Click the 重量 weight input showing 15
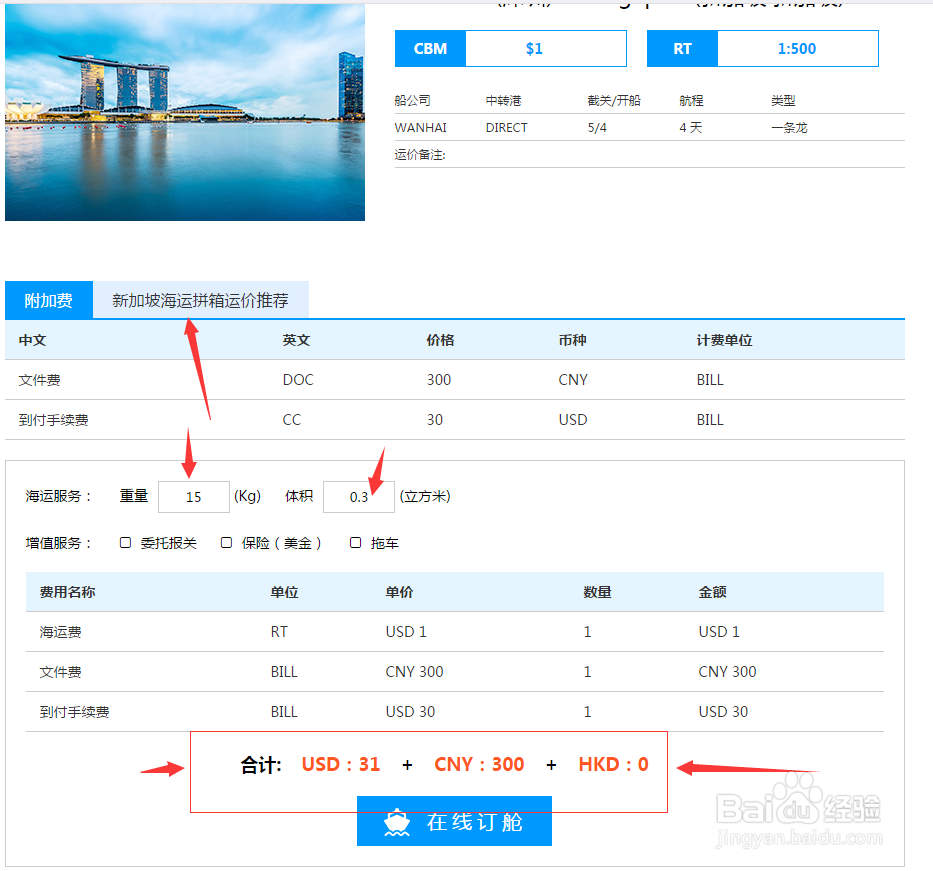 (x=194, y=496)
